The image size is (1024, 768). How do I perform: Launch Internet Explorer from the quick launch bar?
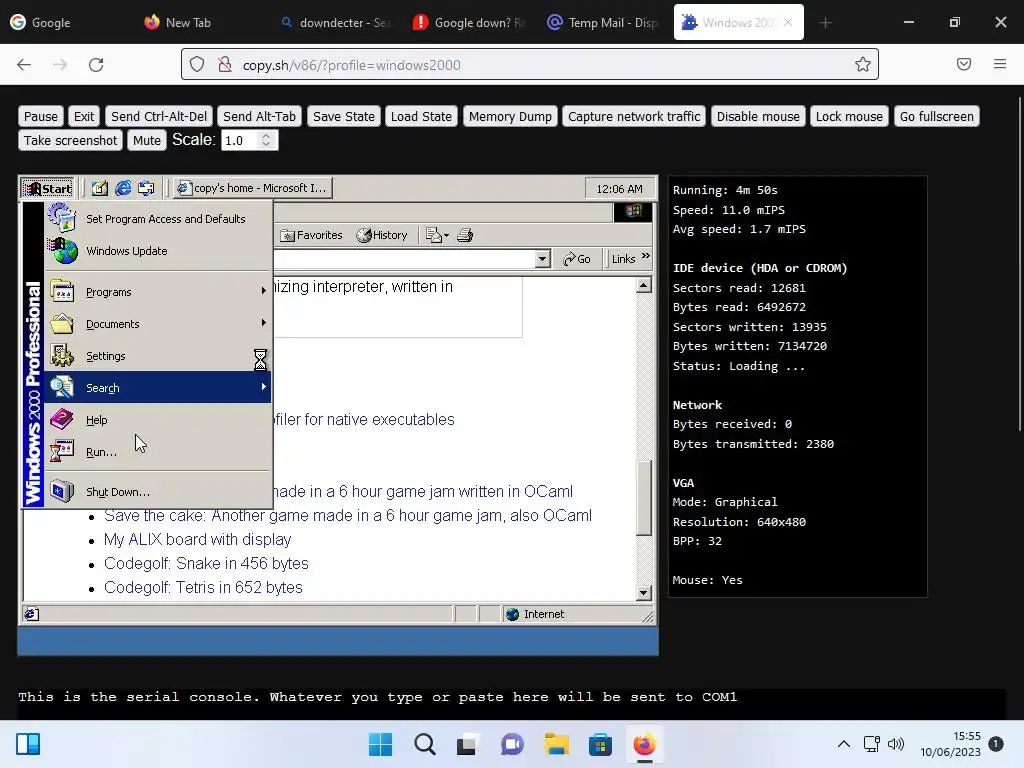pos(123,188)
